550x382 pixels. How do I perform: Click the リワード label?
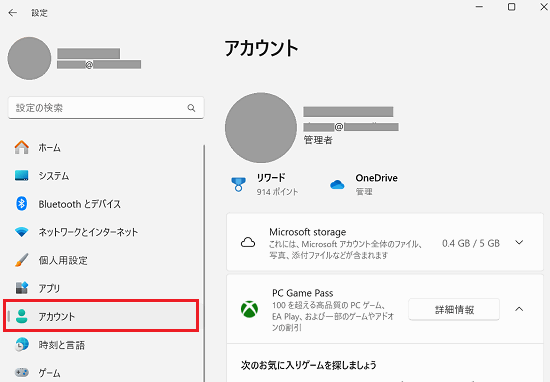point(271,178)
